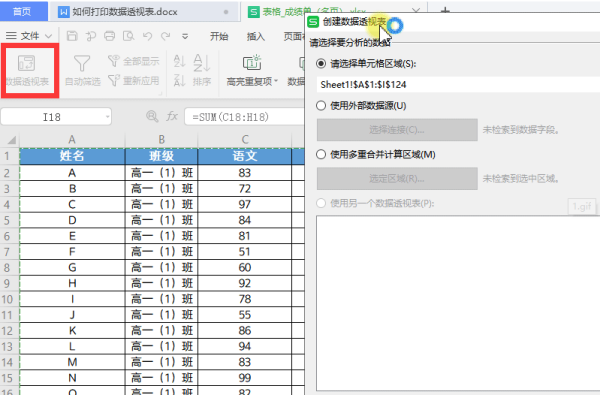Open the quick access toolbar customize dropdown

(x=185, y=36)
